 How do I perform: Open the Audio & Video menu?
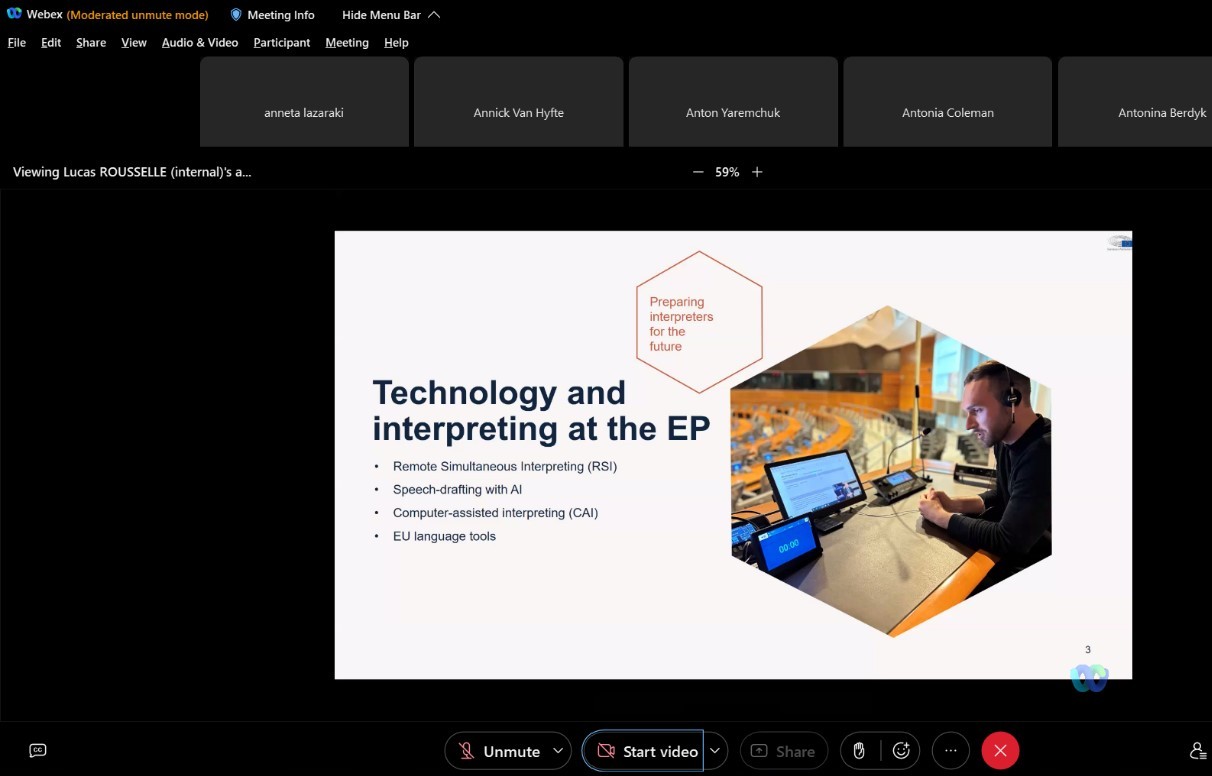(x=200, y=43)
